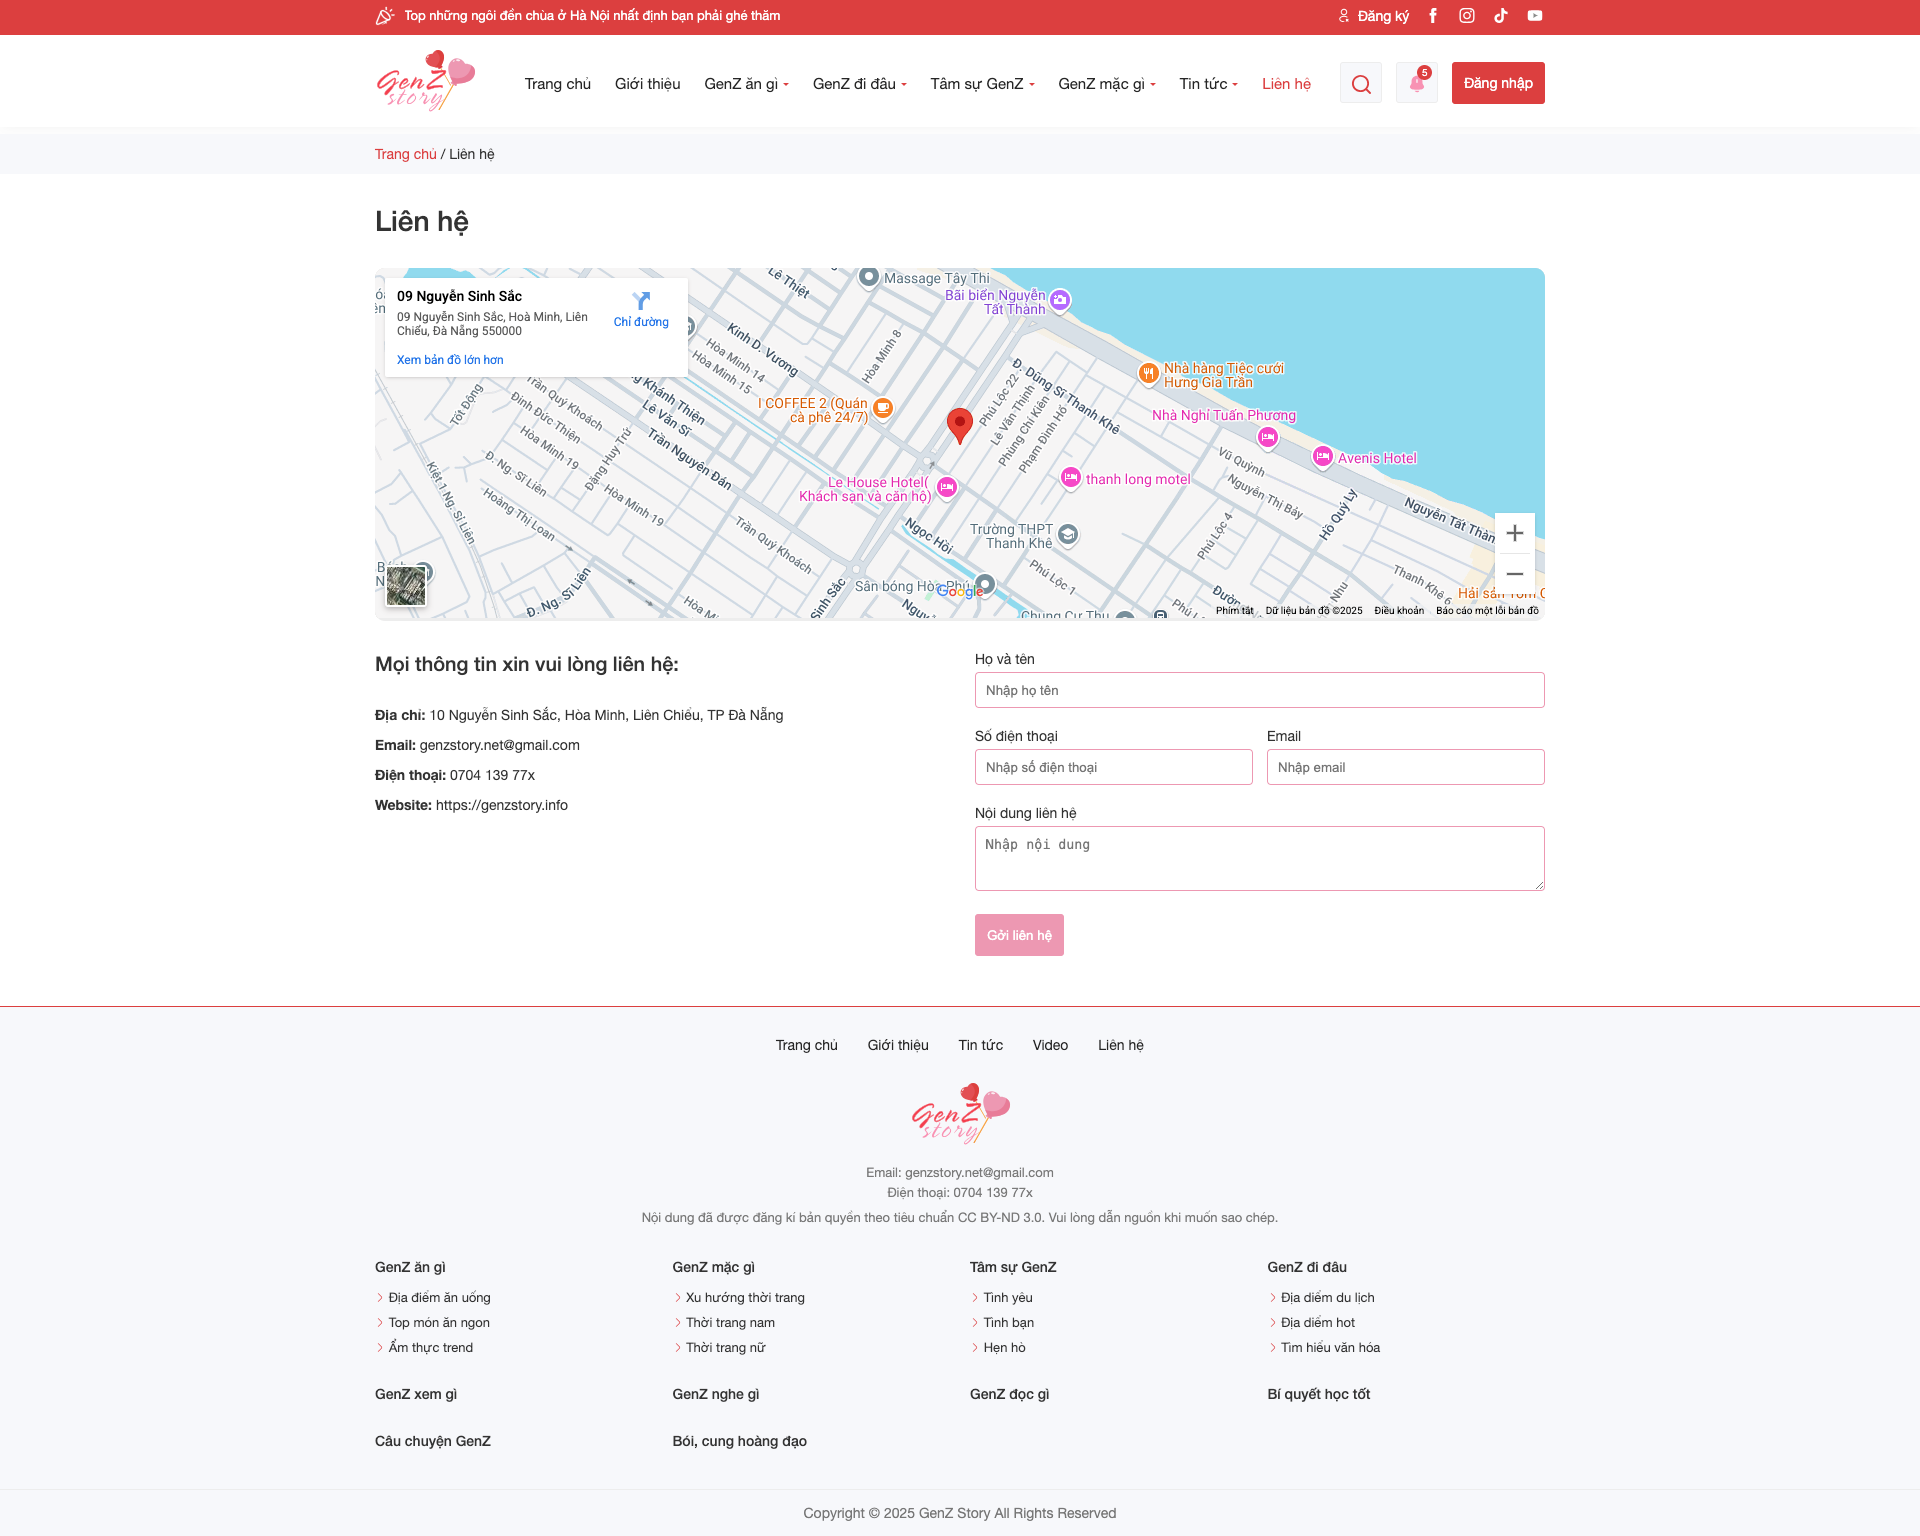Image resolution: width=1920 pixels, height=1536 pixels.
Task: Zoom in the map with plus button
Action: point(1515,533)
